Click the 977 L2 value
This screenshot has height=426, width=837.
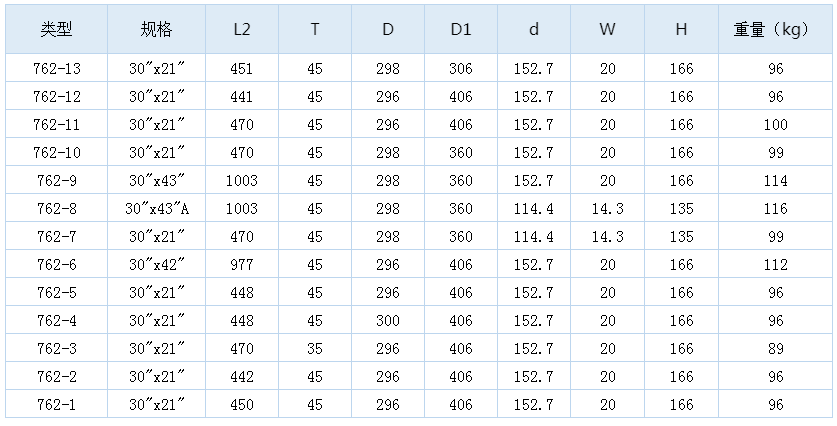242,264
